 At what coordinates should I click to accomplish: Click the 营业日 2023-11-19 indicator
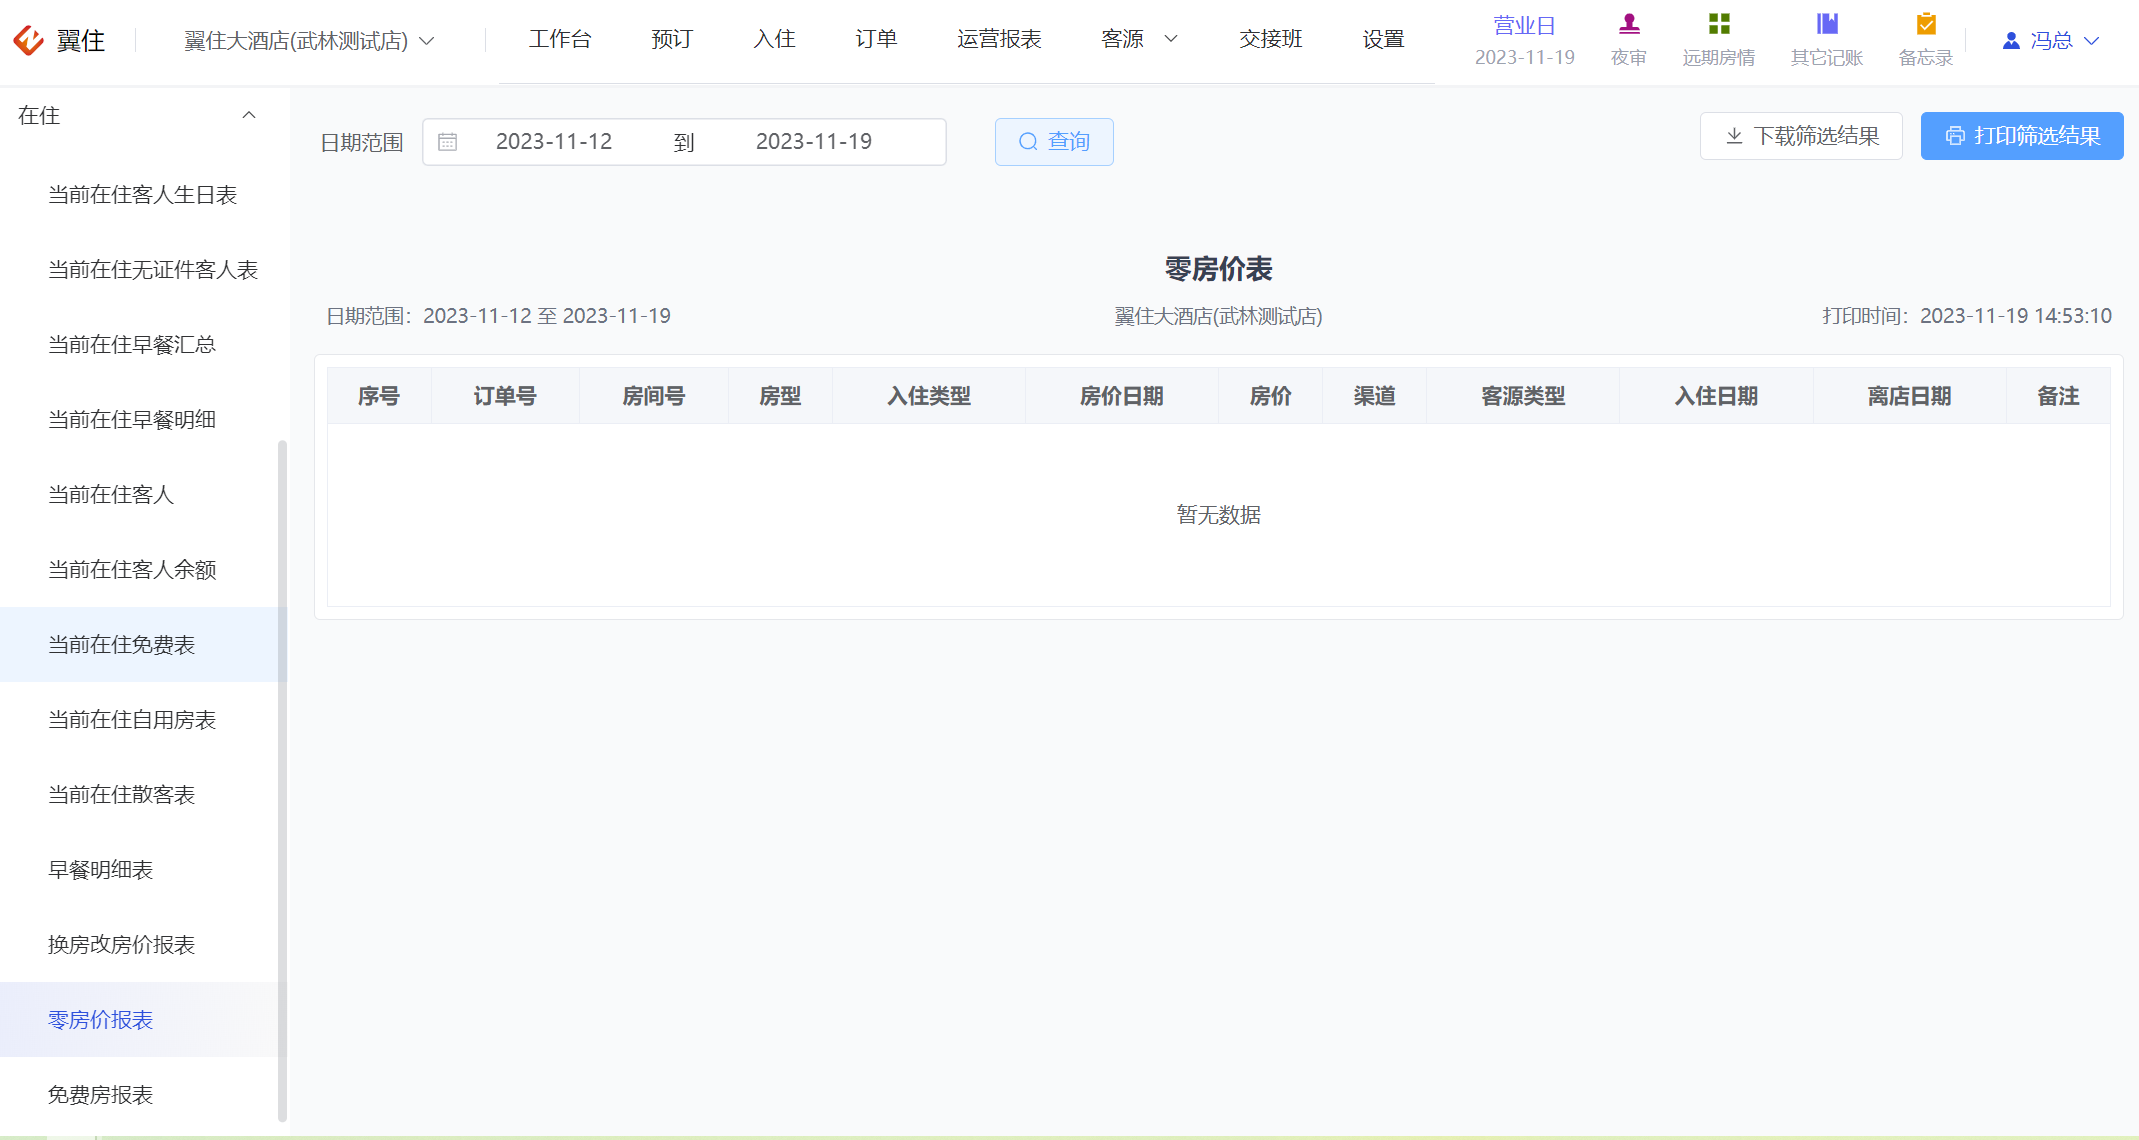pos(1525,41)
